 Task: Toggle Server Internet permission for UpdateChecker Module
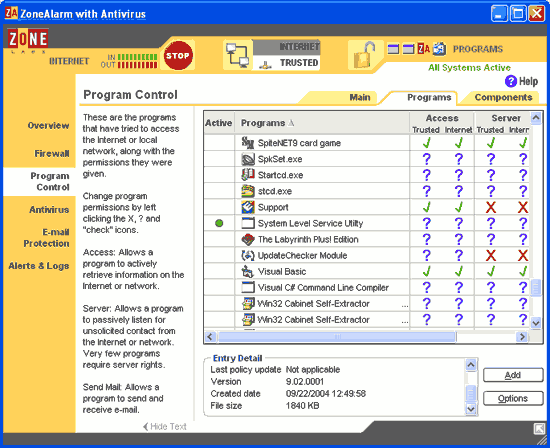coord(523,255)
